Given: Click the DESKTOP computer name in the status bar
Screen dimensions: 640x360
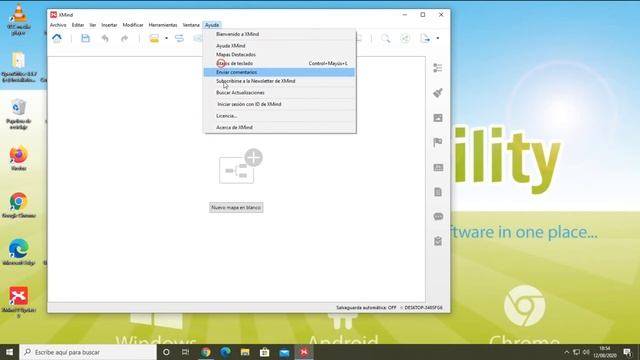Looking at the screenshot, I should coord(423,308).
